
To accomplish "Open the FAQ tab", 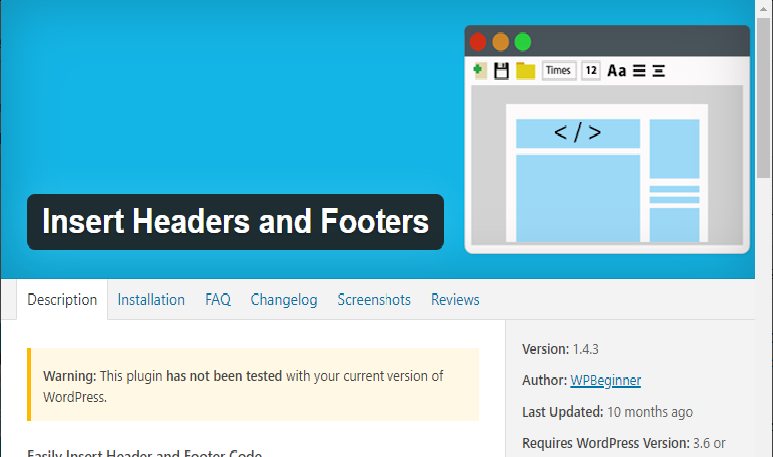I will point(218,300).
